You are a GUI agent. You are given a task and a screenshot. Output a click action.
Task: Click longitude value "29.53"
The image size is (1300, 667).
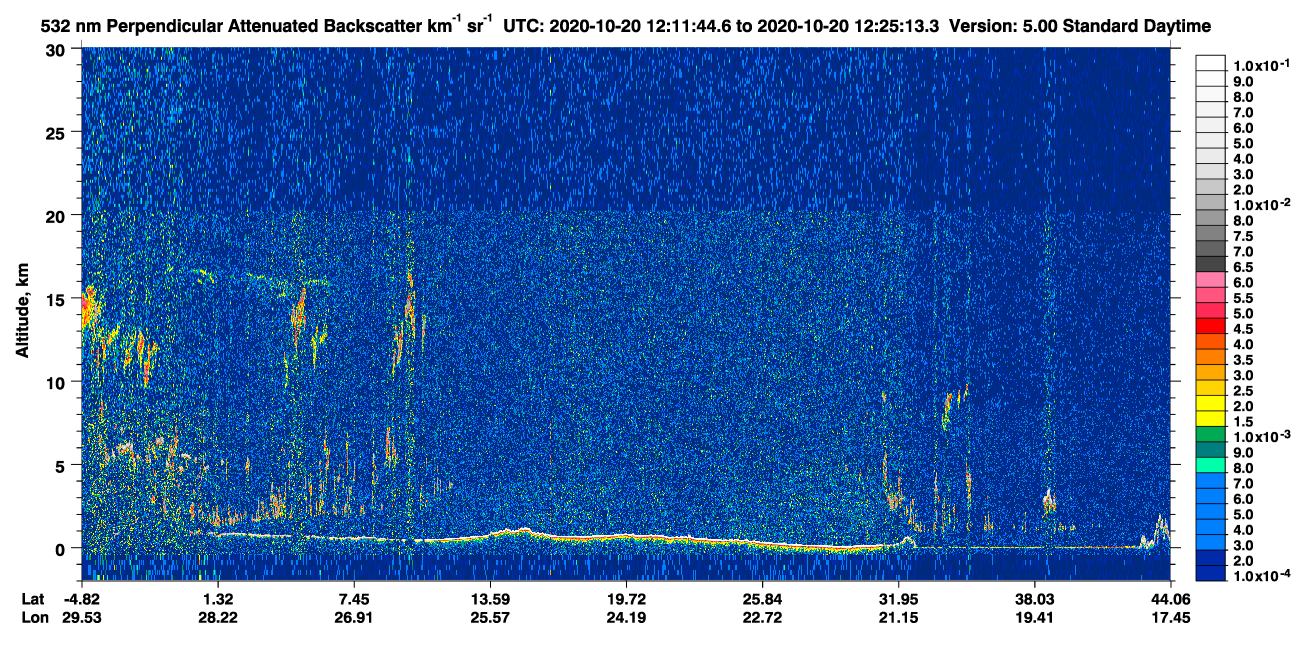tap(82, 618)
